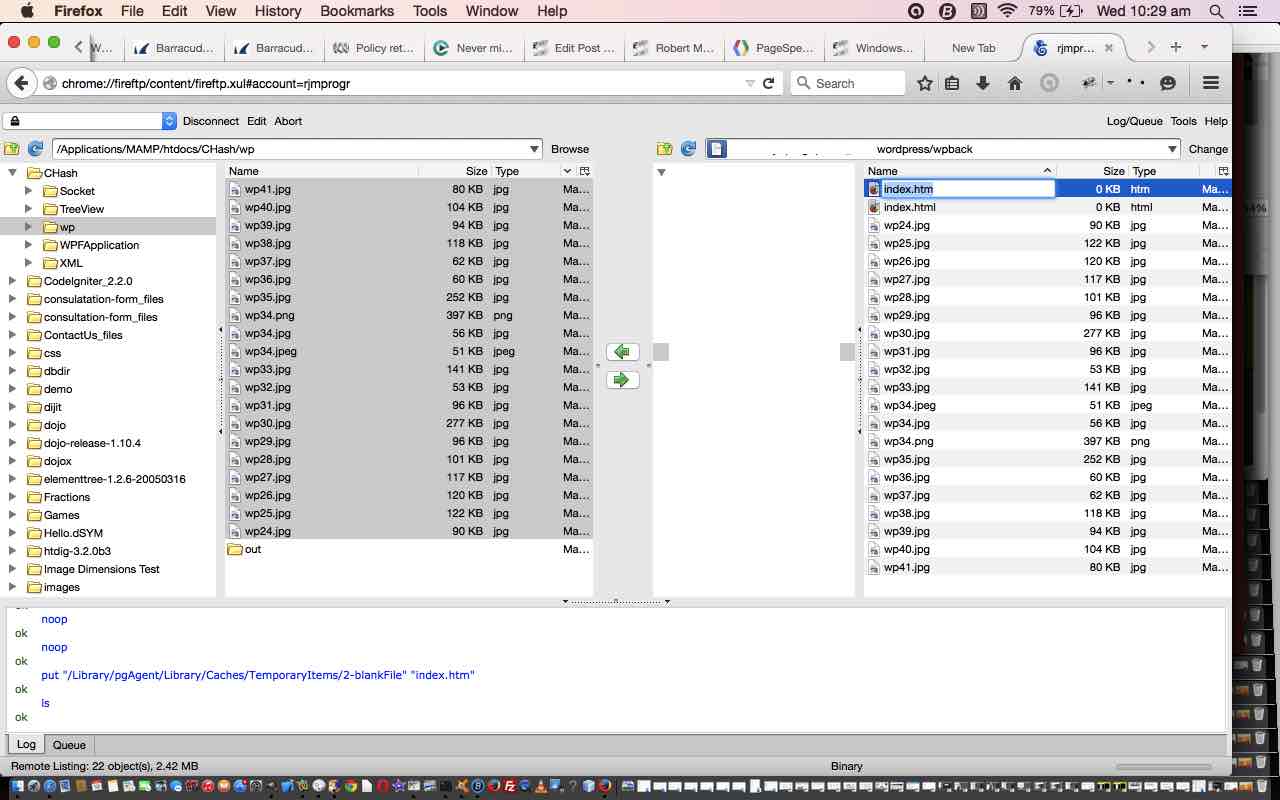Refresh the local directory listing
1280x800 pixels.
click(36, 149)
